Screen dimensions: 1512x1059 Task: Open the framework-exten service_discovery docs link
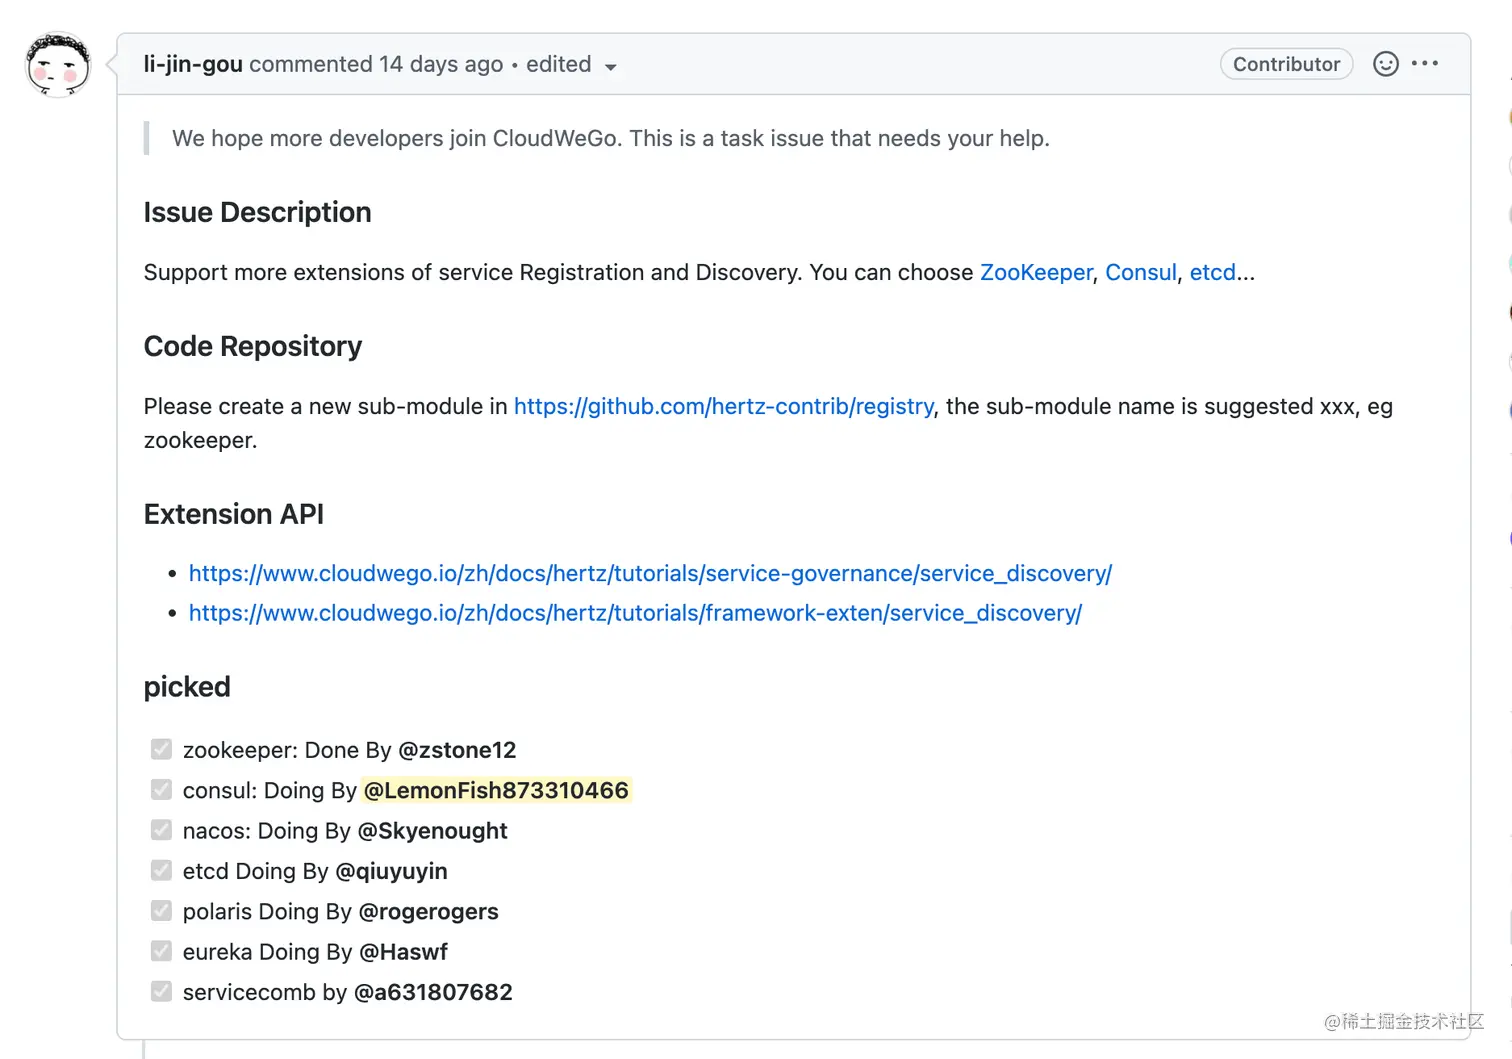pos(635,613)
